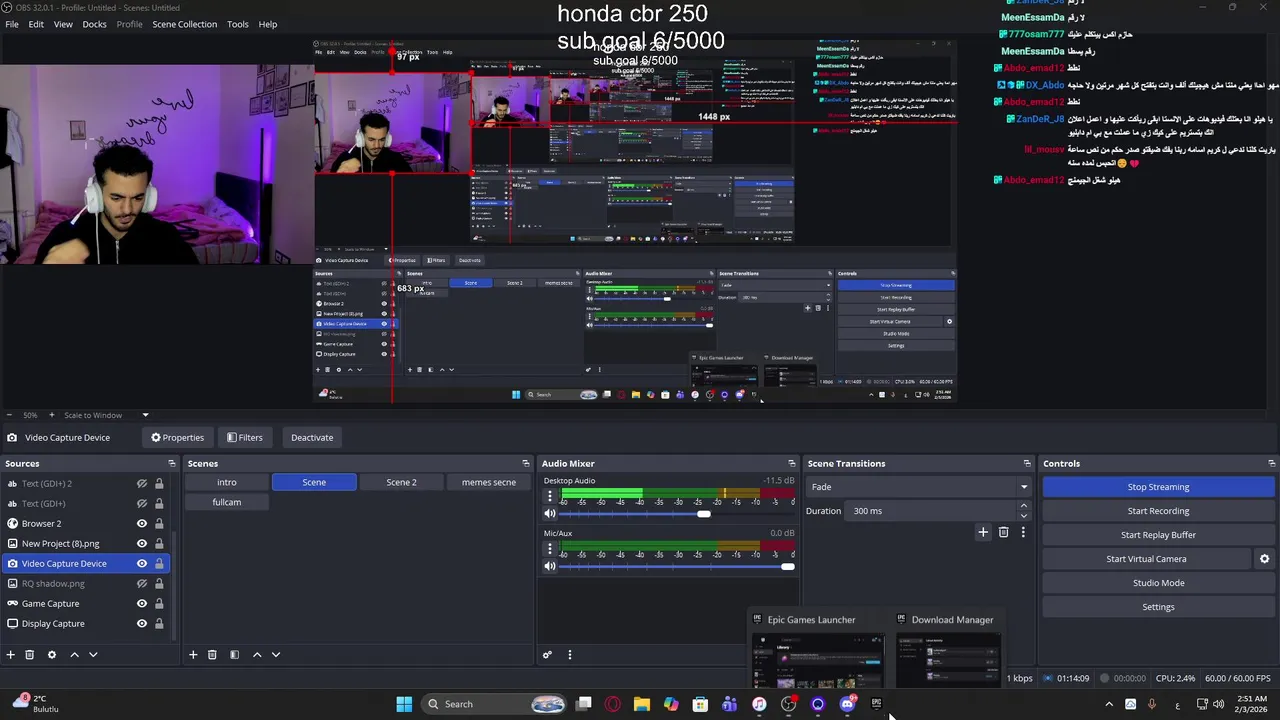The height and width of the screenshot is (720, 1280).
Task: Open advanced audio properties gears icon
Action: (547, 655)
